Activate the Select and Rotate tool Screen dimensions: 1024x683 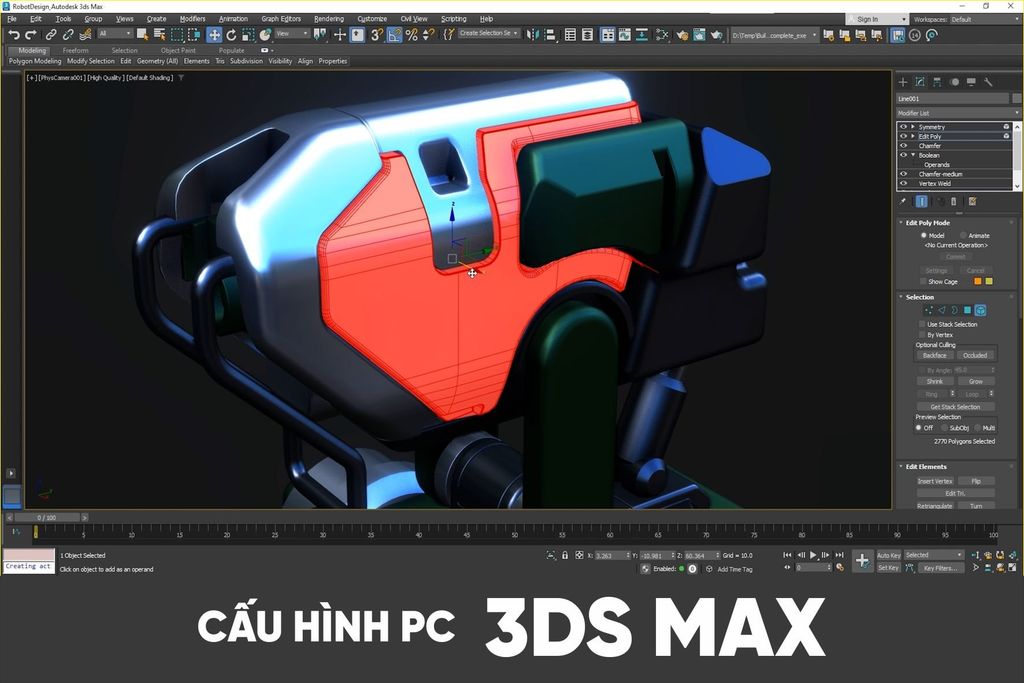point(231,35)
